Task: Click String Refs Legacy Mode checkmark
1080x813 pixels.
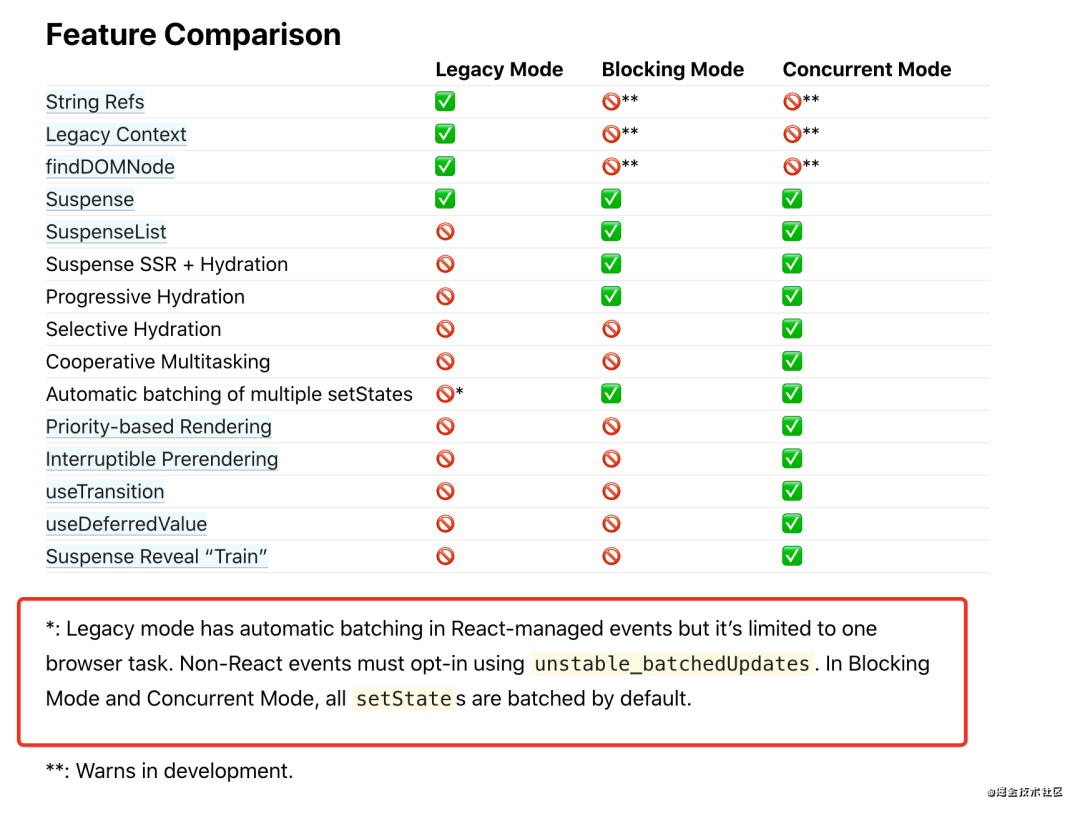Action: 445,101
